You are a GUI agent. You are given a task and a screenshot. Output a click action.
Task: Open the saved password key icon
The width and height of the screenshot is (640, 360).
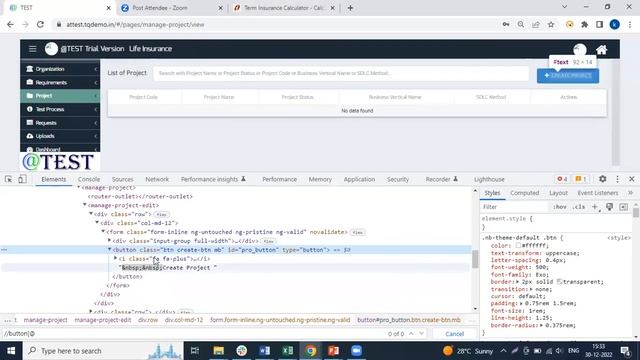(x=506, y=24)
